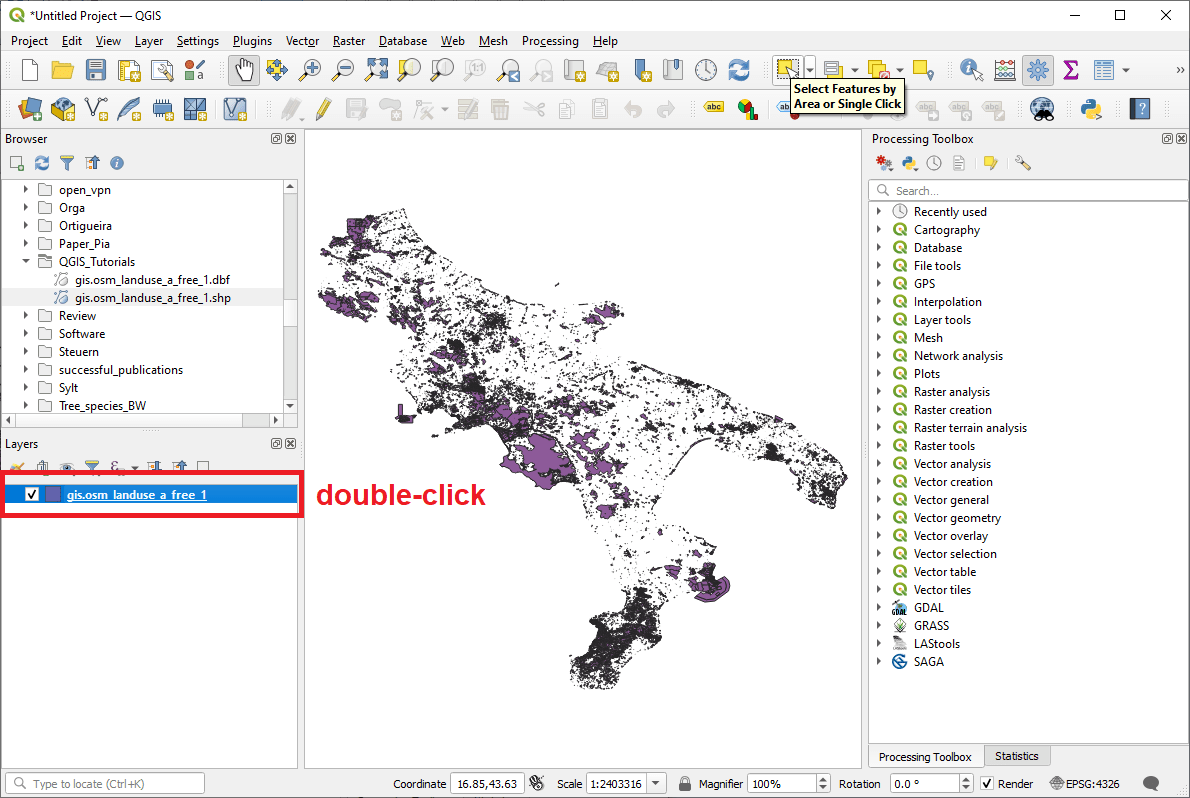Select gis.osm_landuse_a_free_1.shp in the Browser
Viewport: 1190px width, 798px height.
(153, 298)
